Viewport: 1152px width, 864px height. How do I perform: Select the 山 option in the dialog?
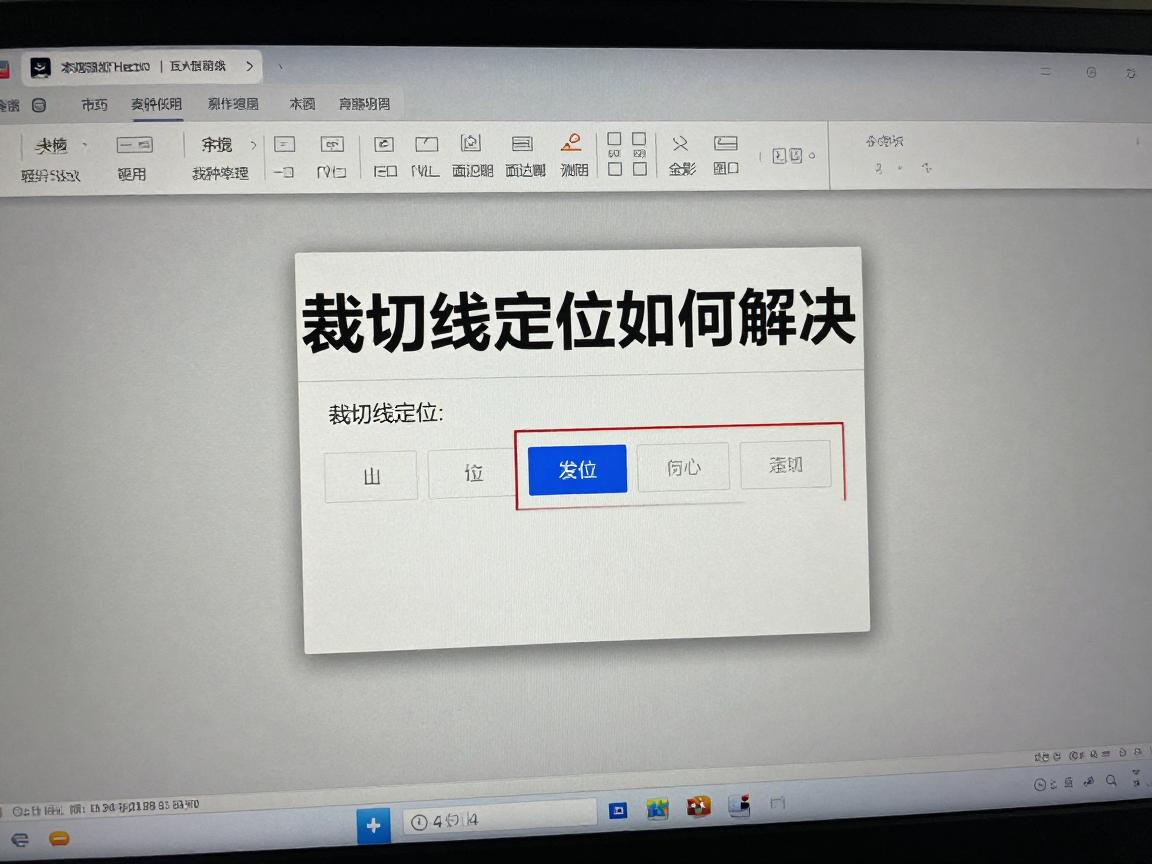tap(371, 476)
